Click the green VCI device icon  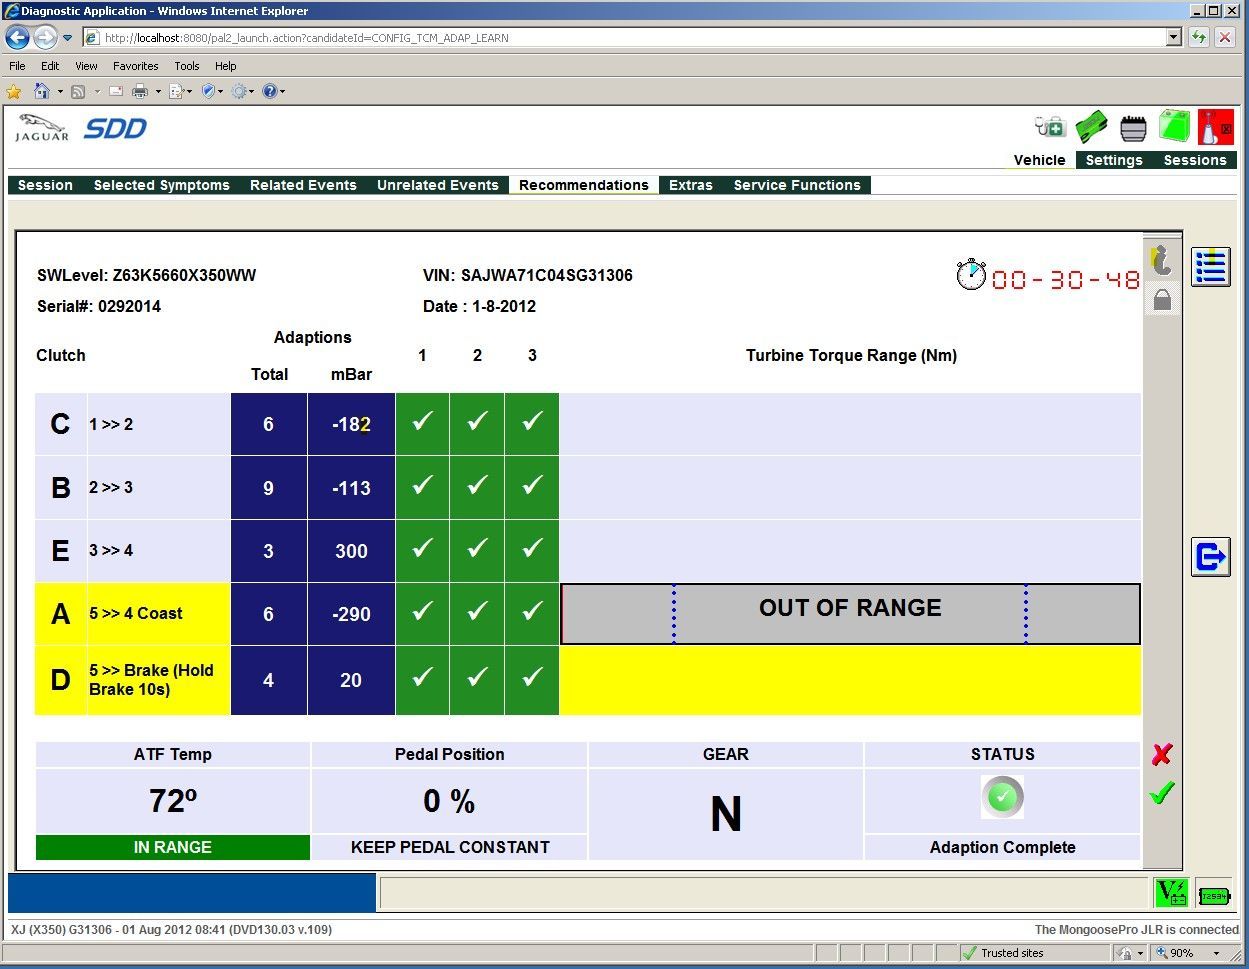(x=1091, y=128)
